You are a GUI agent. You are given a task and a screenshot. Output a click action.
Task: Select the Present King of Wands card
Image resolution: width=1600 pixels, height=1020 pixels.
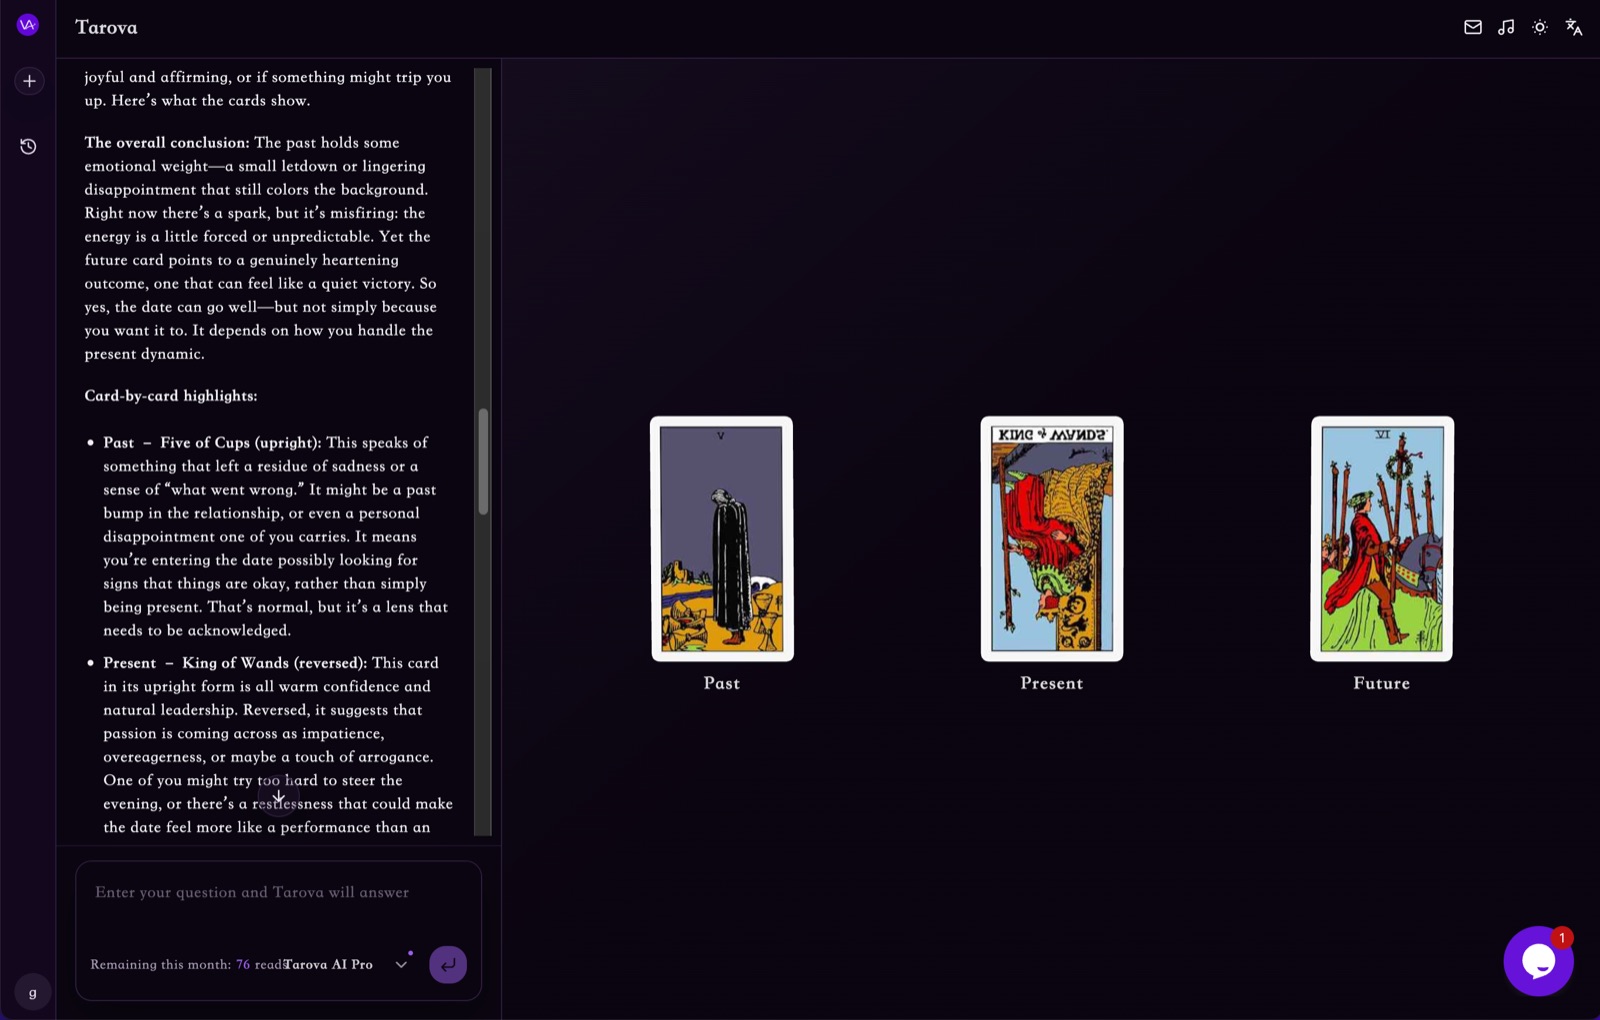pyautogui.click(x=1052, y=539)
